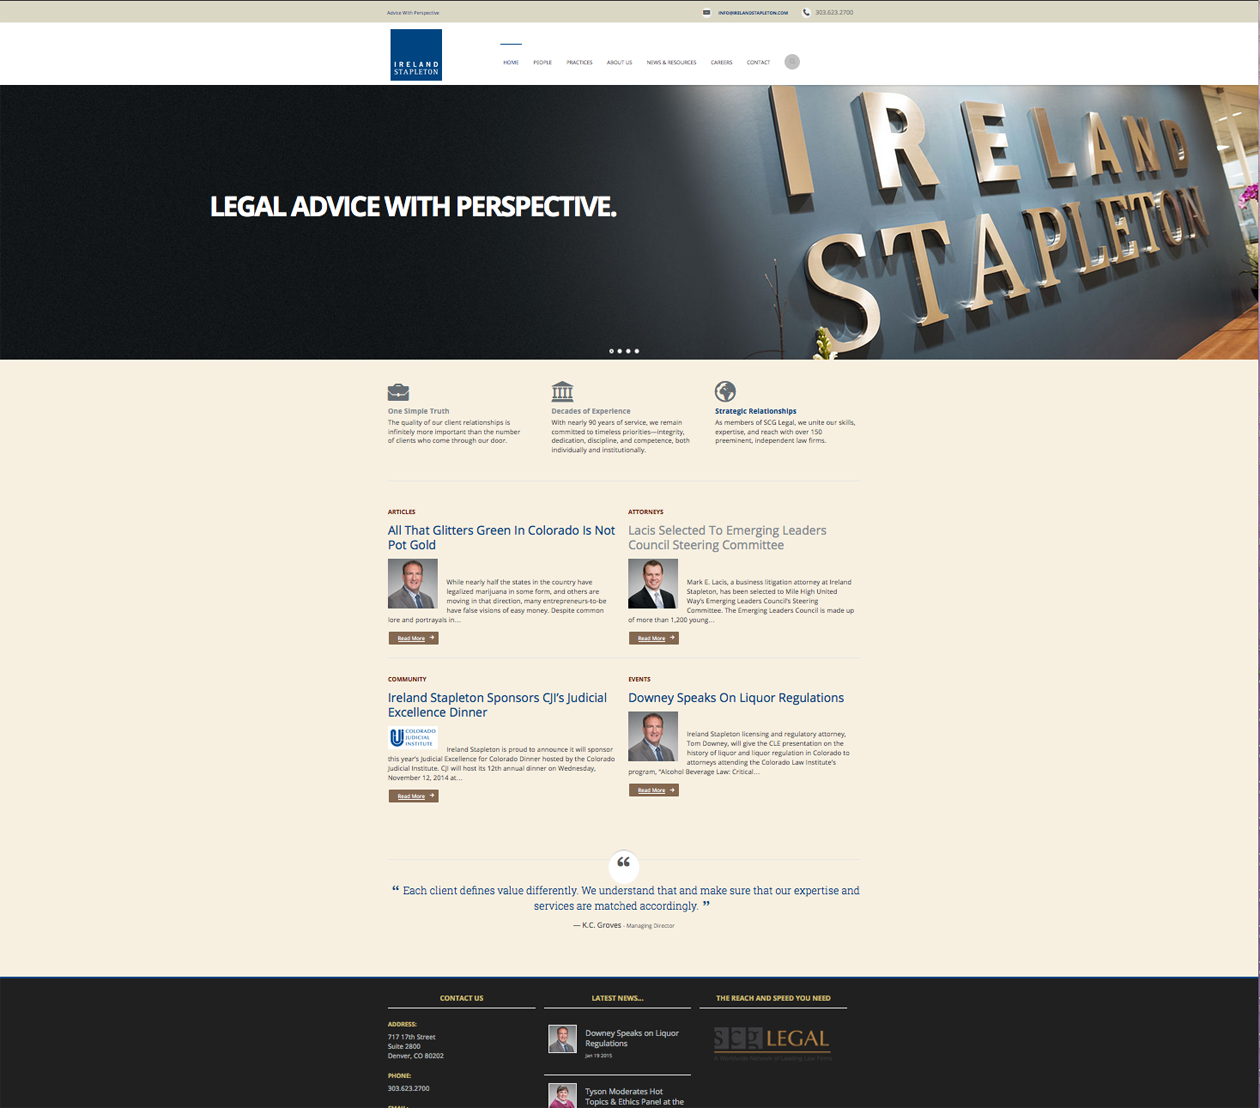Click the courthouse icon above Decades of Experience
The image size is (1260, 1108).
pos(562,390)
